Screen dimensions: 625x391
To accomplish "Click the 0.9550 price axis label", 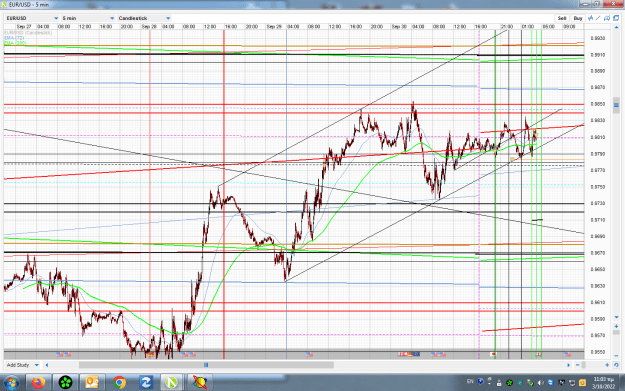I will (x=597, y=352).
